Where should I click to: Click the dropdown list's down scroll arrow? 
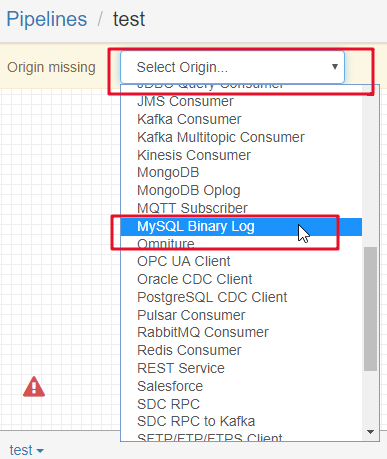[x=370, y=432]
